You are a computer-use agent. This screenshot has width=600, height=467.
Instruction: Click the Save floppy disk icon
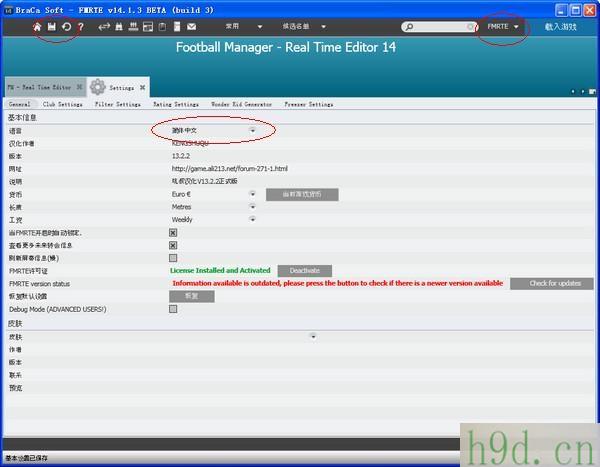pyautogui.click(x=51, y=26)
